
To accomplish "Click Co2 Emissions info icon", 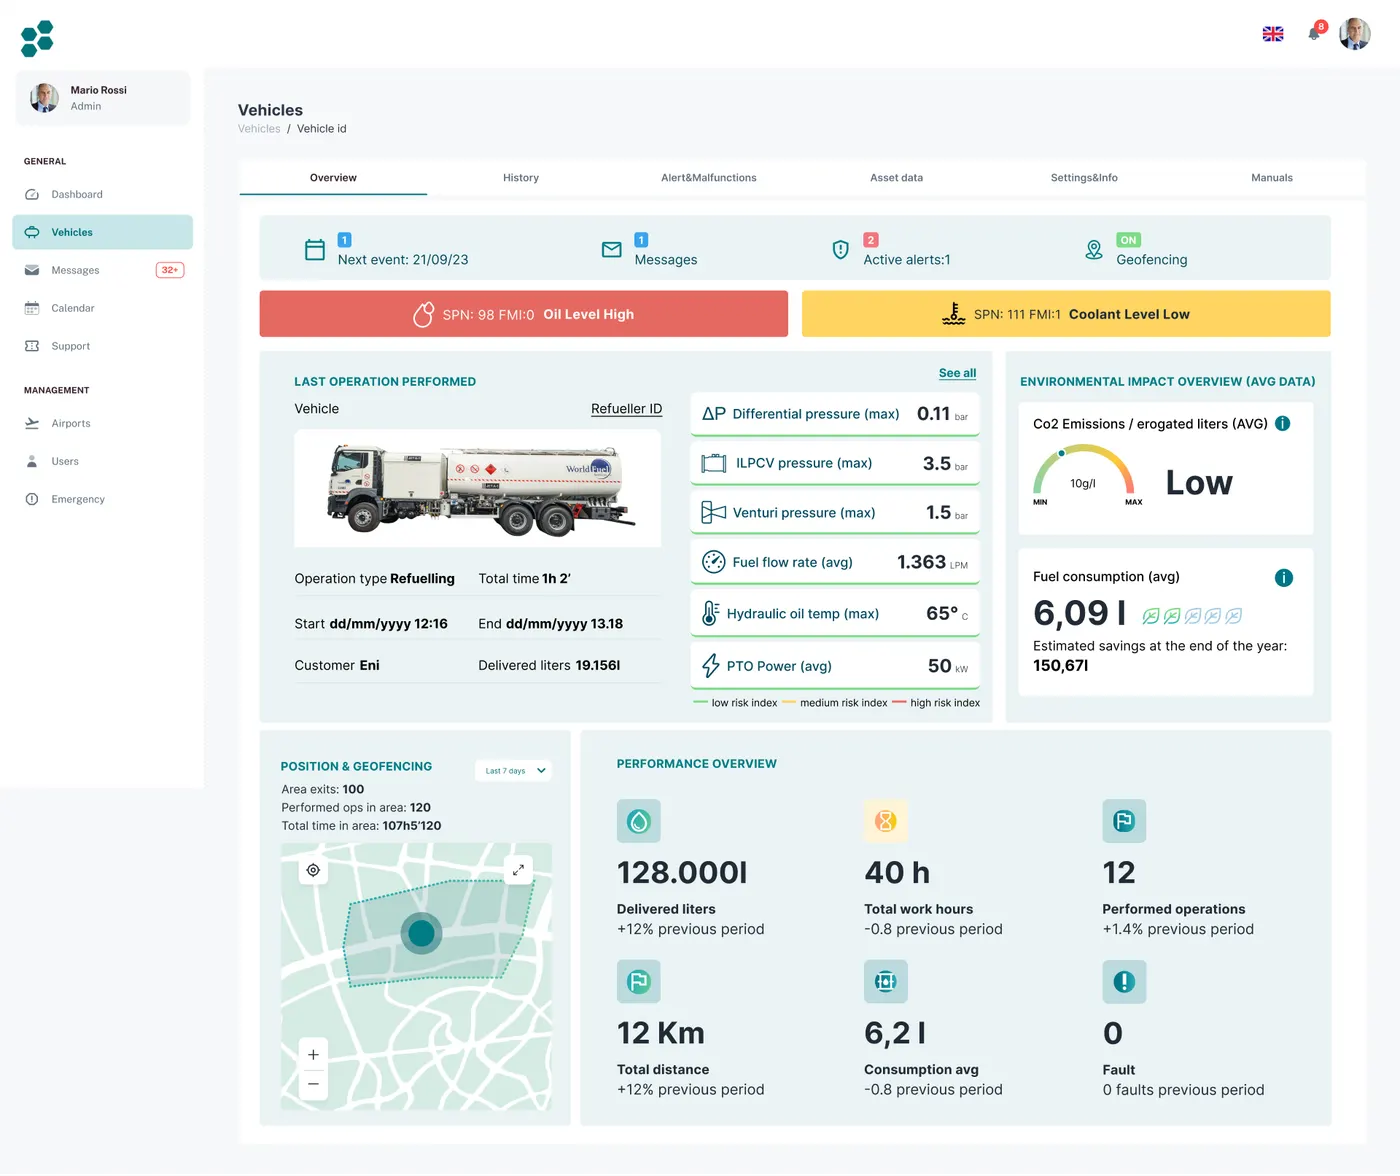I will pos(1283,424).
